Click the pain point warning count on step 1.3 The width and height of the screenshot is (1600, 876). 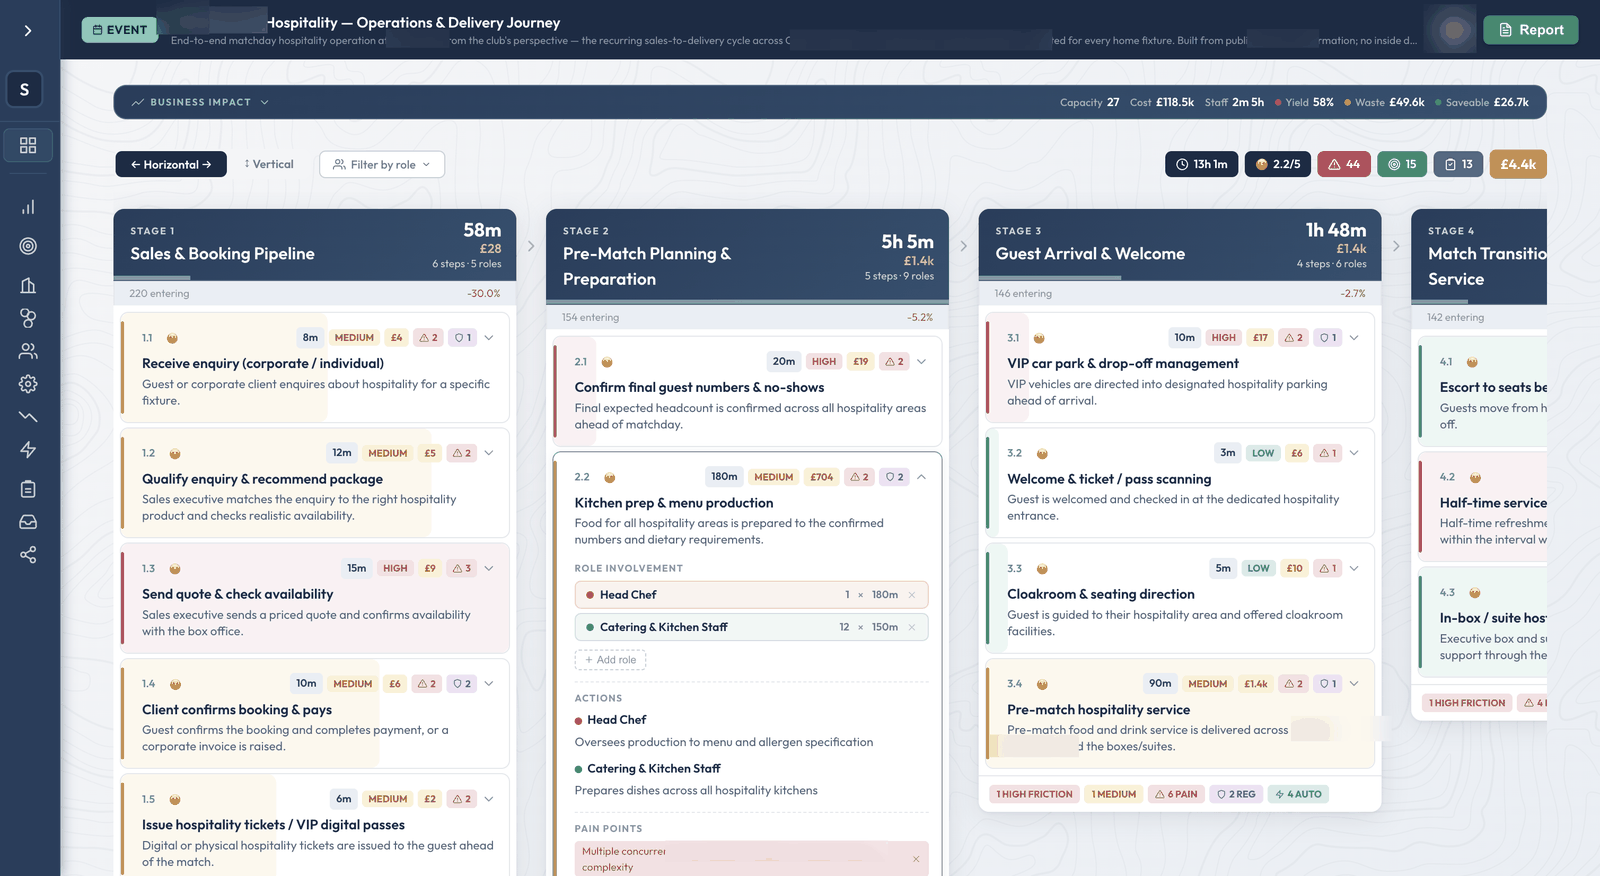click(x=462, y=568)
